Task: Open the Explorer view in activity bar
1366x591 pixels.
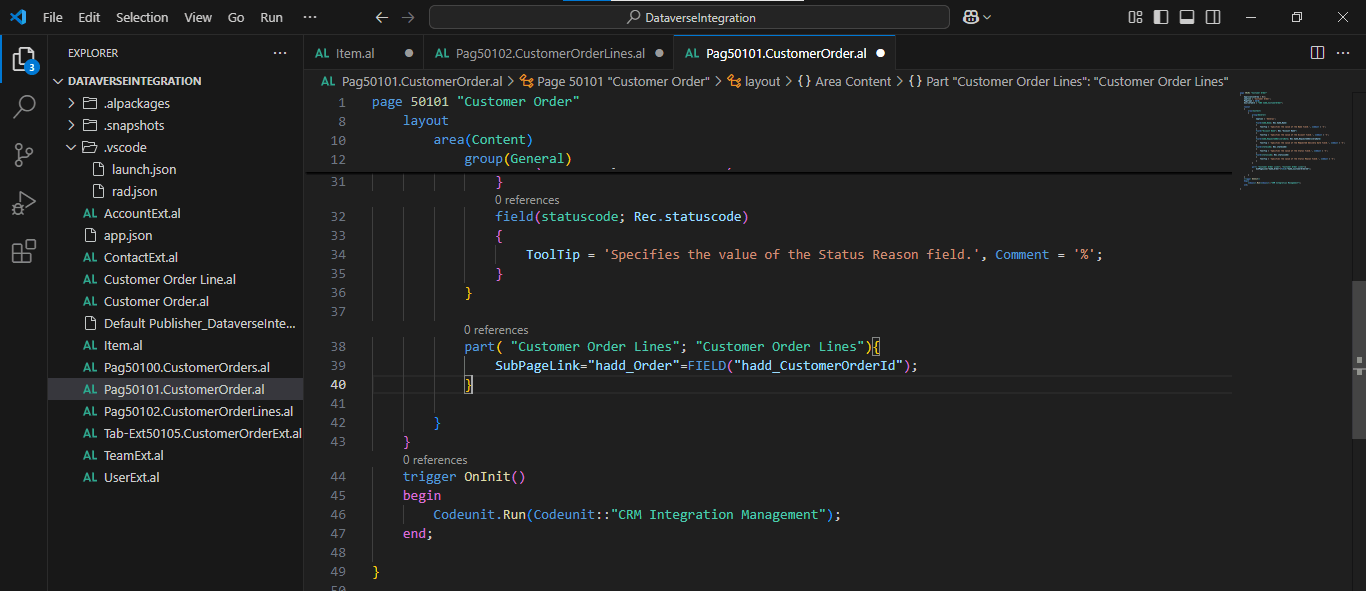Action: click(x=23, y=59)
